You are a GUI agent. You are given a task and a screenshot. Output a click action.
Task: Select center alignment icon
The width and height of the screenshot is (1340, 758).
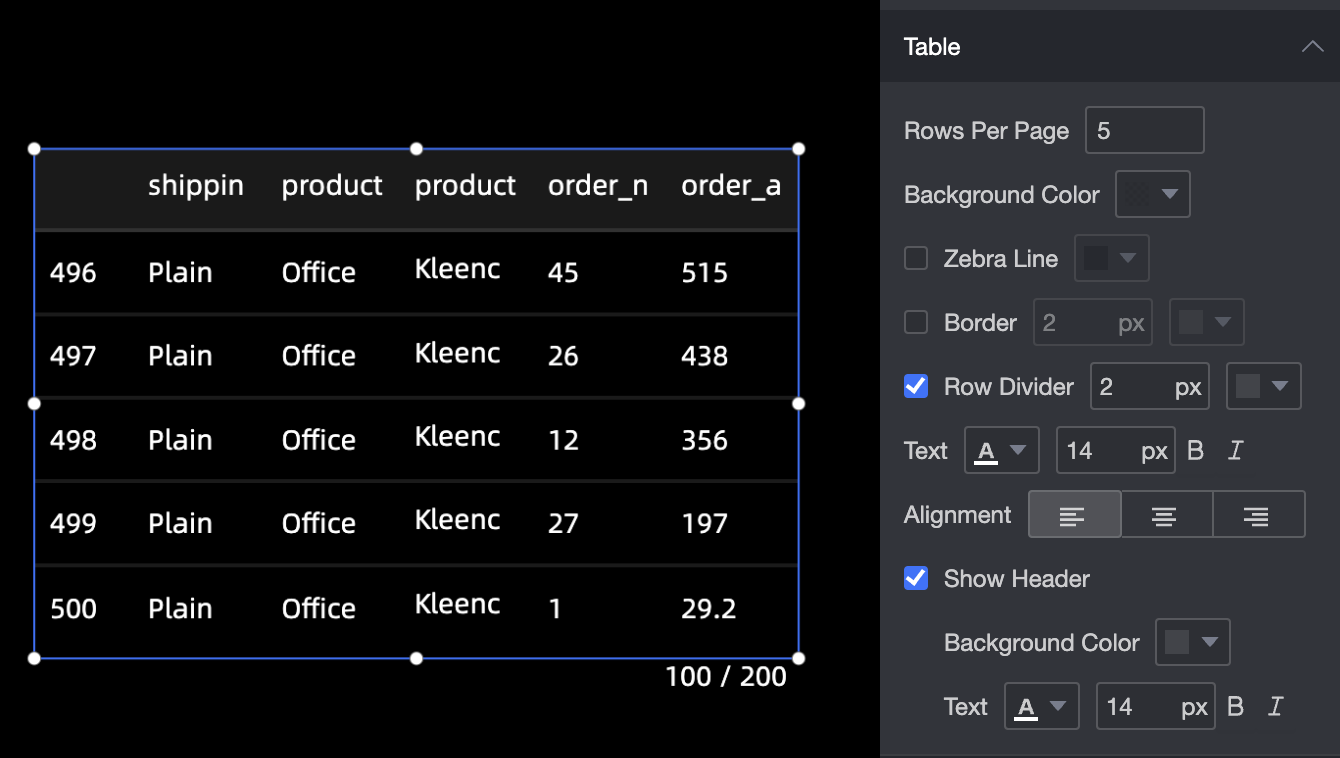(x=1166, y=515)
